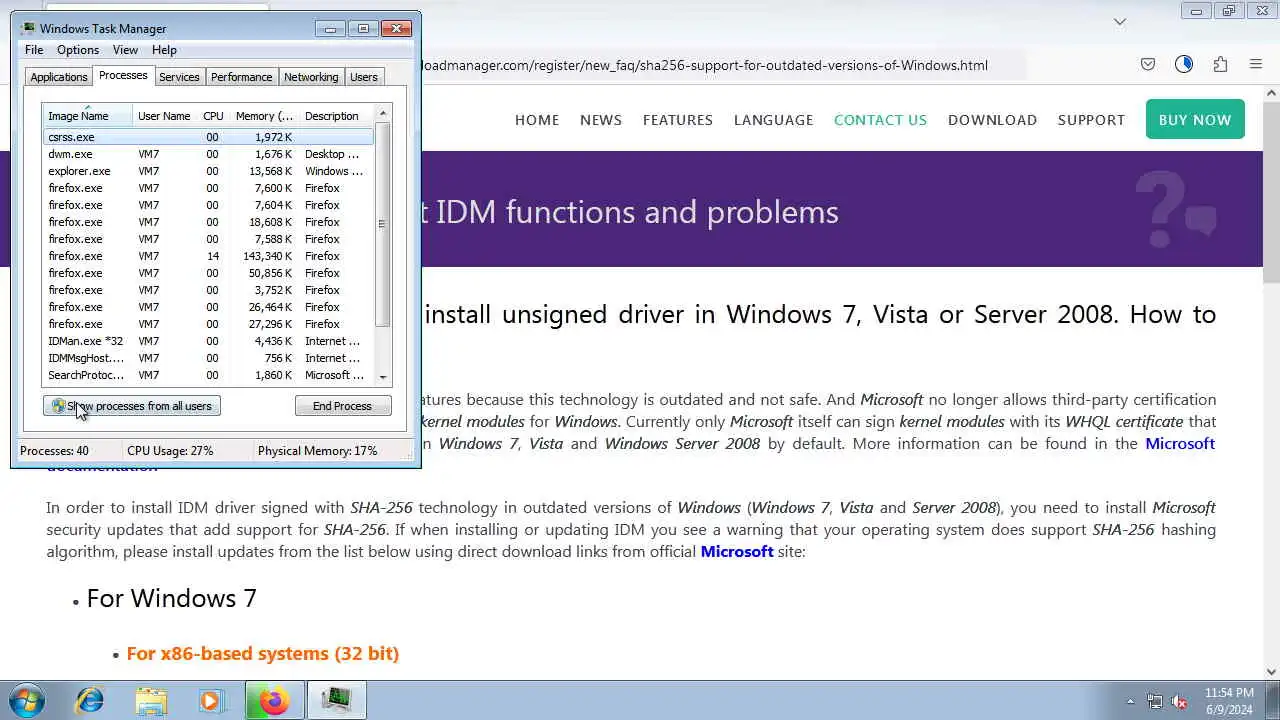Screen dimensions: 1280x720
Task: Switch to Firefox taskbar icon
Action: 273,700
